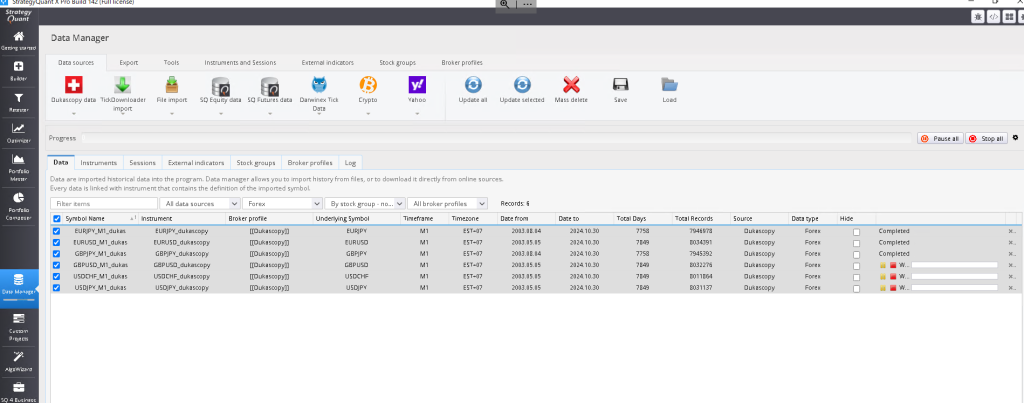Click the Crypto bitcoin data source icon
The width and height of the screenshot is (1024, 403).
pos(367,85)
